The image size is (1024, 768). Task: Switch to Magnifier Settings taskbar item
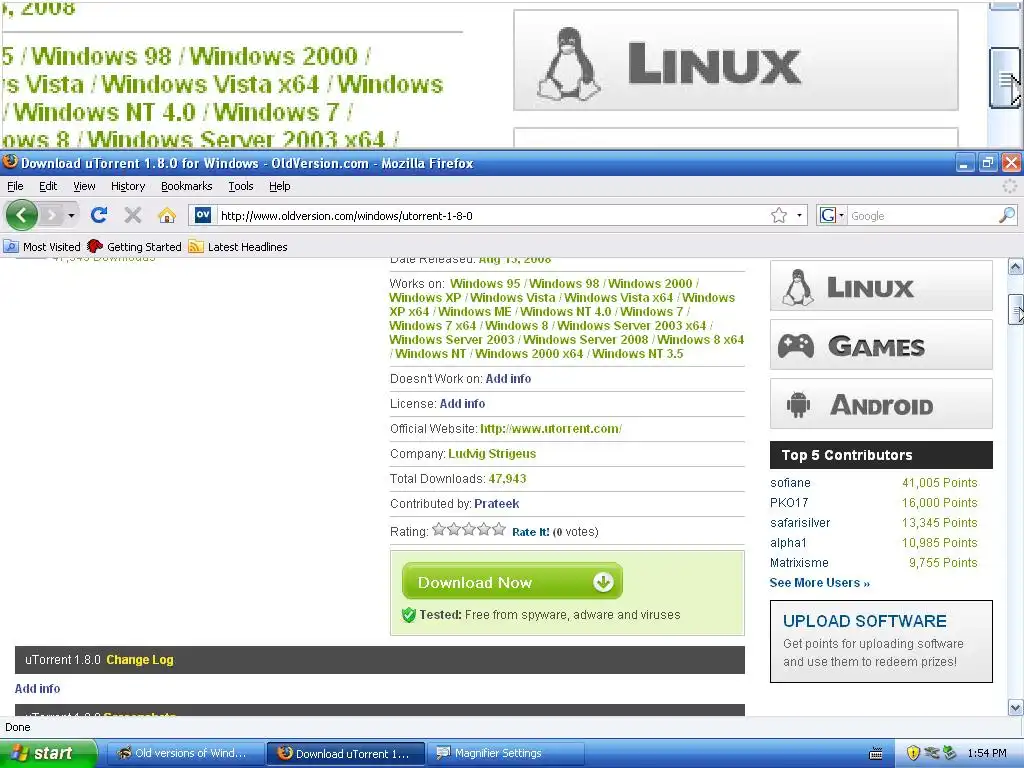pyautogui.click(x=506, y=753)
